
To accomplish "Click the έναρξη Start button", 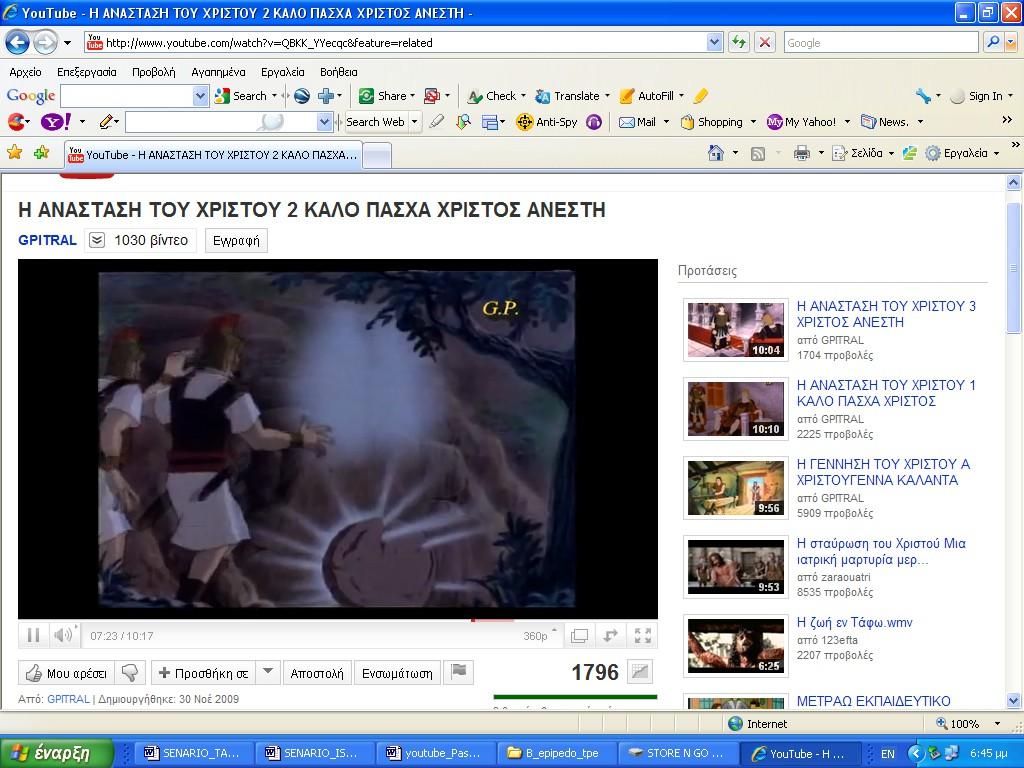I will (x=57, y=753).
